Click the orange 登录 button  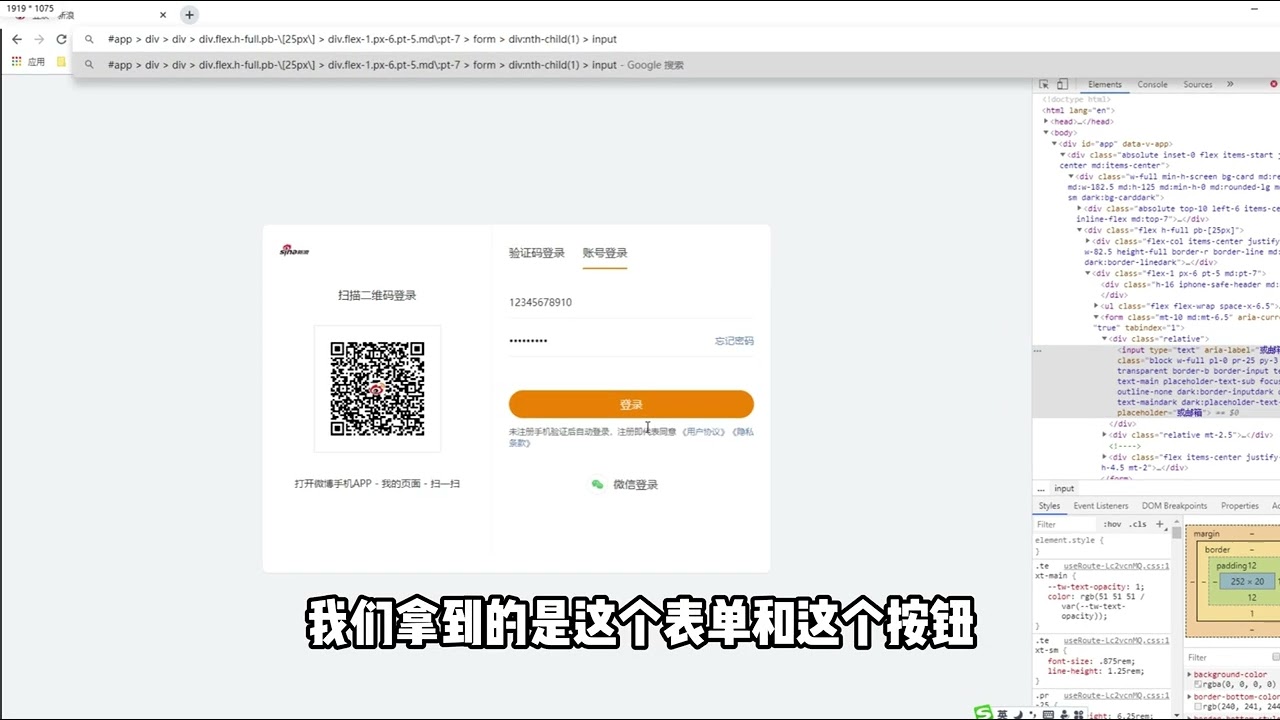click(631, 405)
